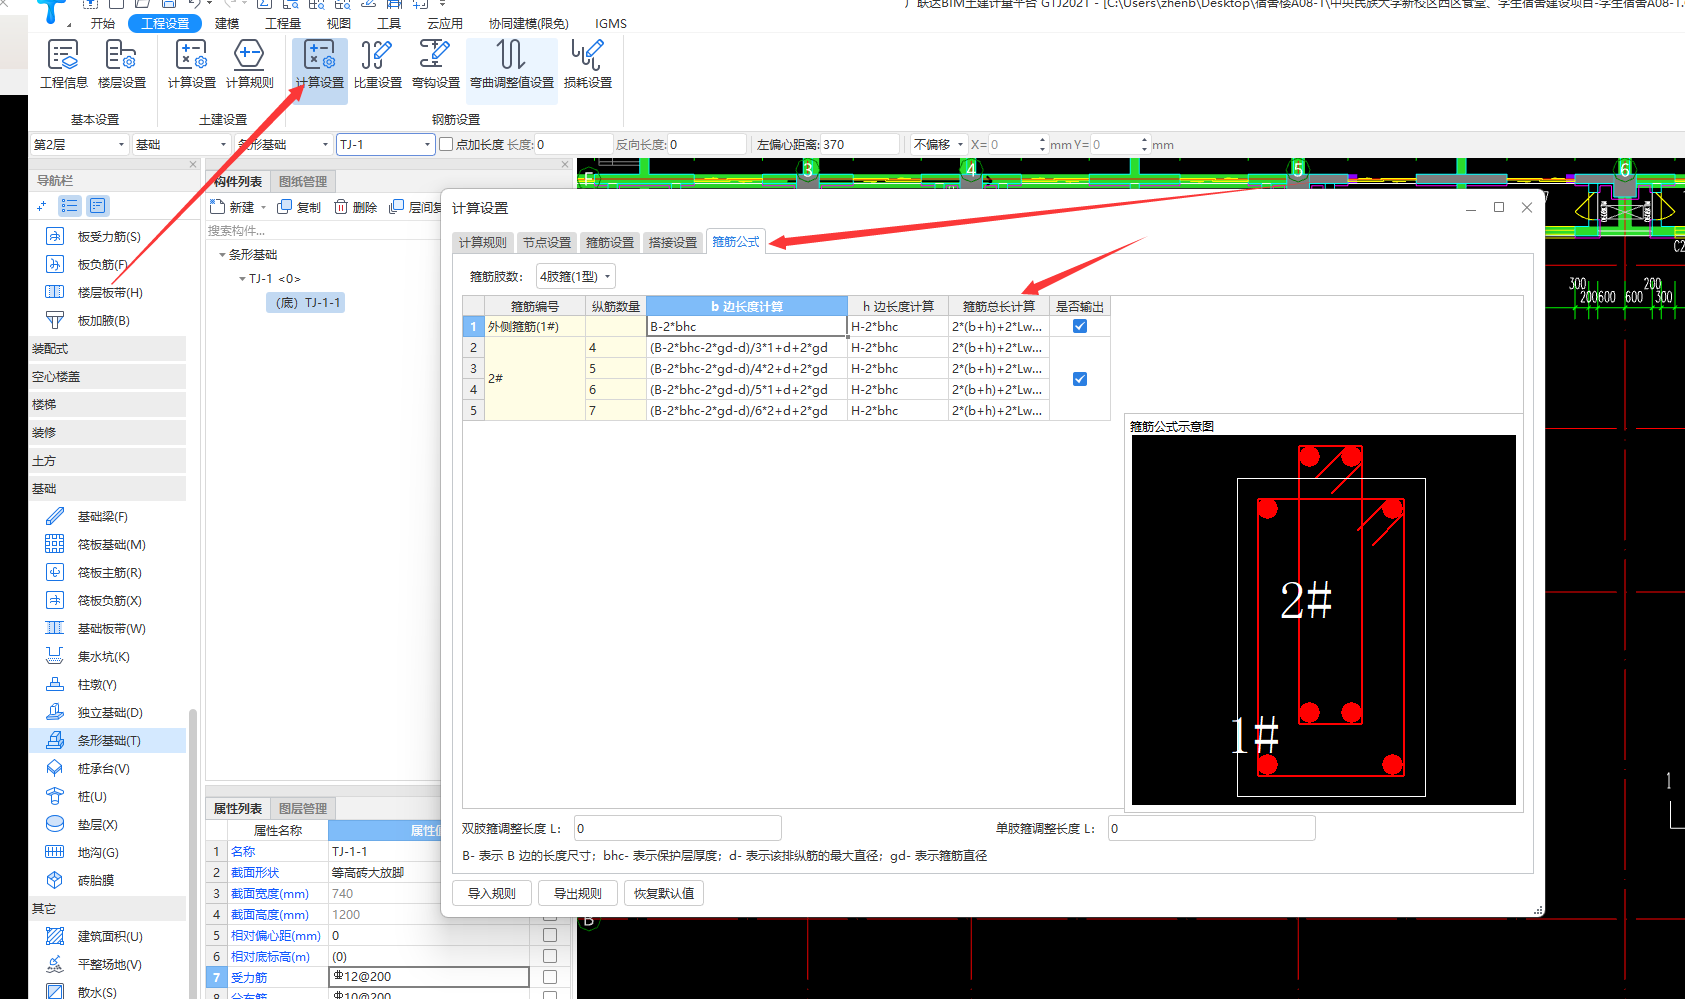This screenshot has width=1685, height=999.
Task: Switch to 节点设置 tab
Action: (x=547, y=242)
